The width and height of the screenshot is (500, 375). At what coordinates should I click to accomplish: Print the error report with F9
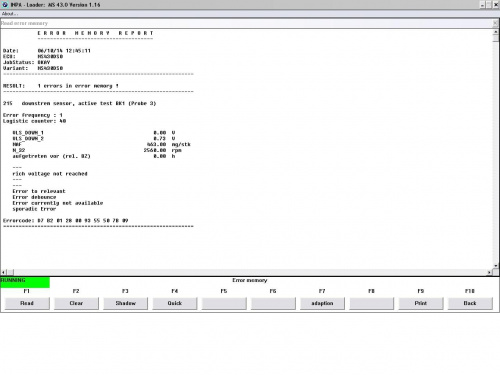(421, 303)
